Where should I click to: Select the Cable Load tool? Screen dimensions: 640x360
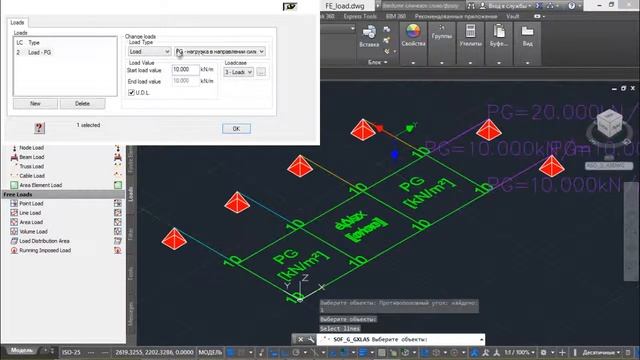pyautogui.click(x=32, y=176)
